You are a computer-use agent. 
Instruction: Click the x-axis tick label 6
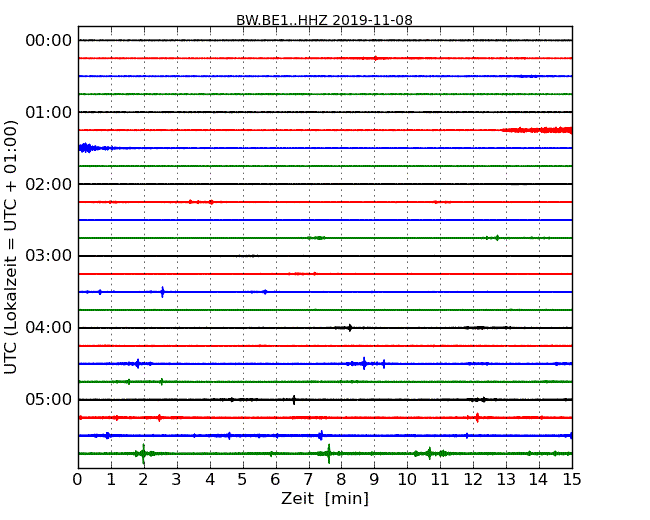275,480
